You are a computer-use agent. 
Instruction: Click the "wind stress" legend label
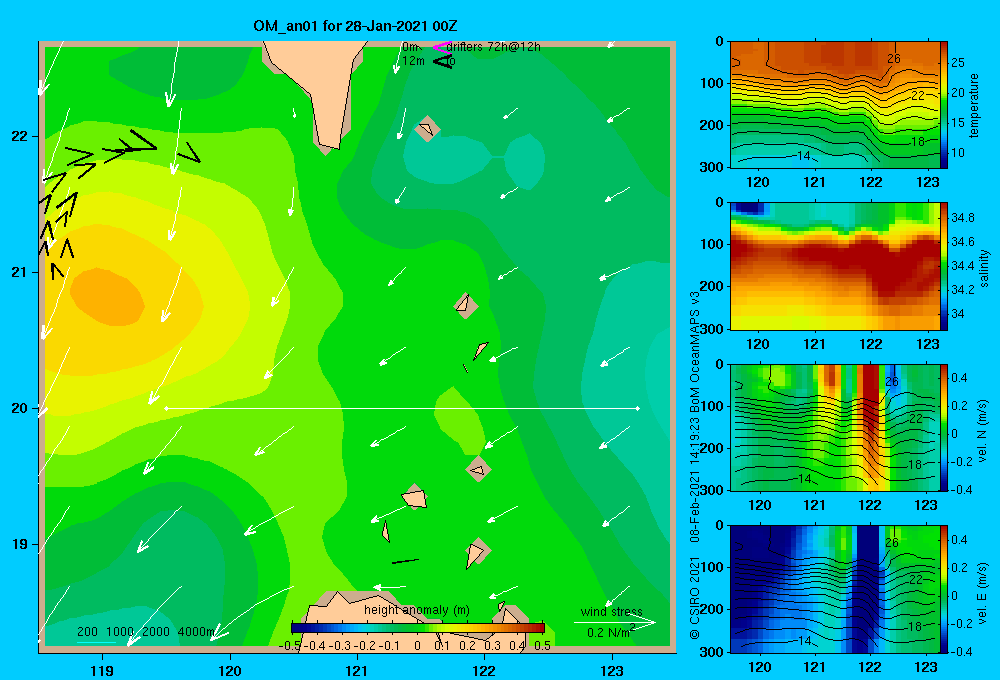[x=612, y=611]
